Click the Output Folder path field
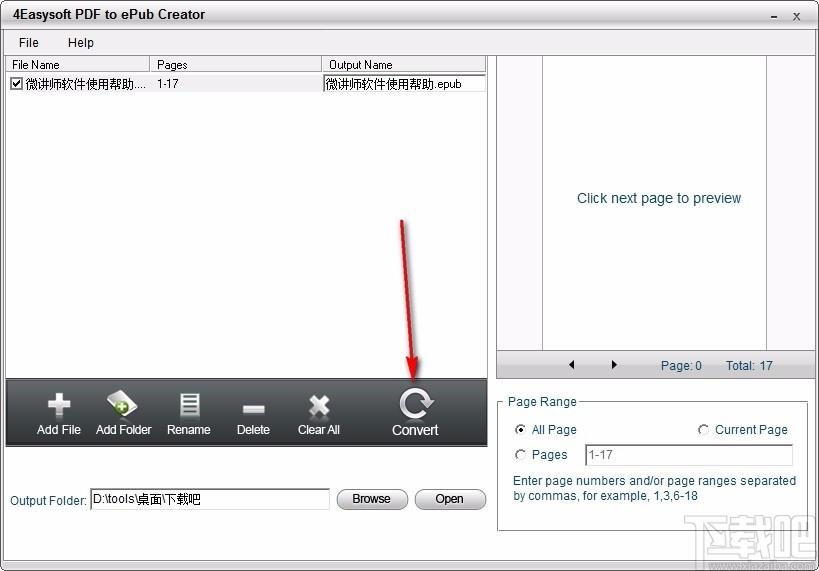This screenshot has width=819, height=571. [x=210, y=499]
